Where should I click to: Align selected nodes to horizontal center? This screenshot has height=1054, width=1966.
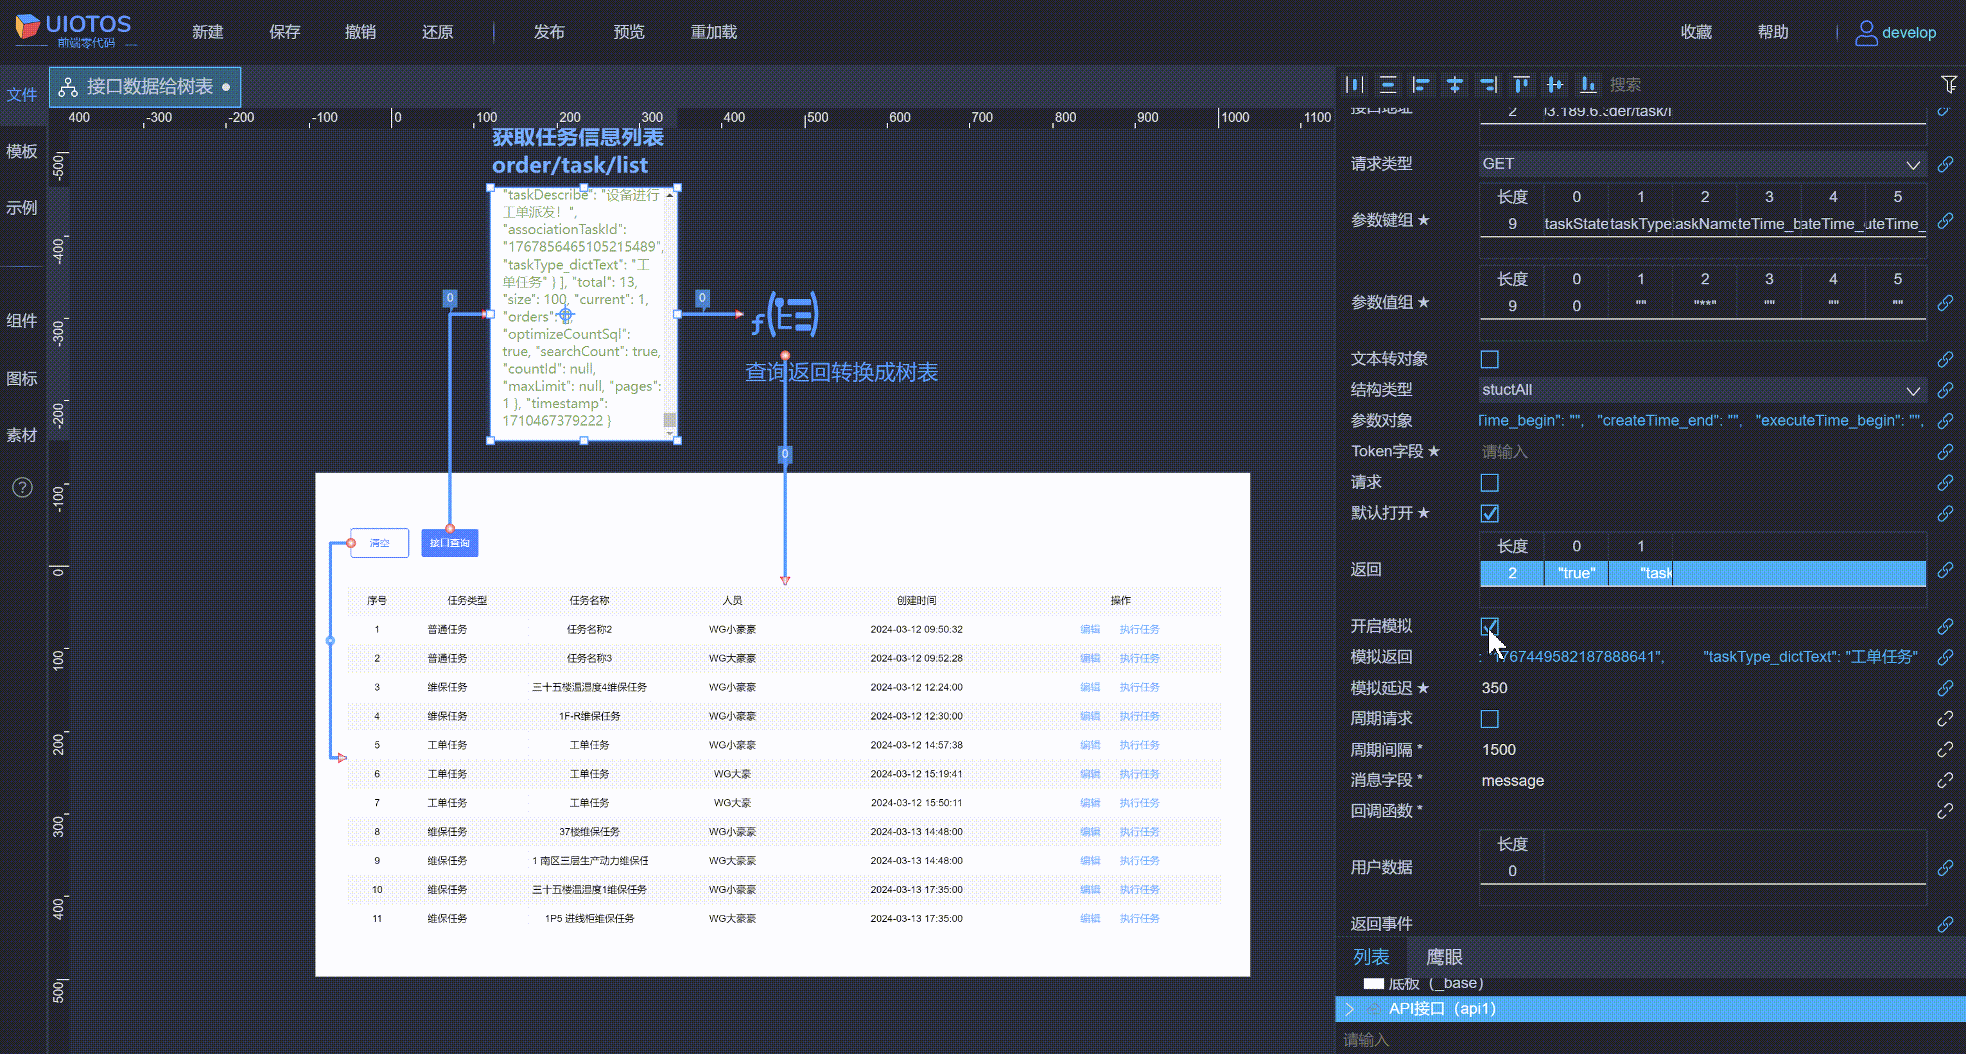coord(1455,85)
